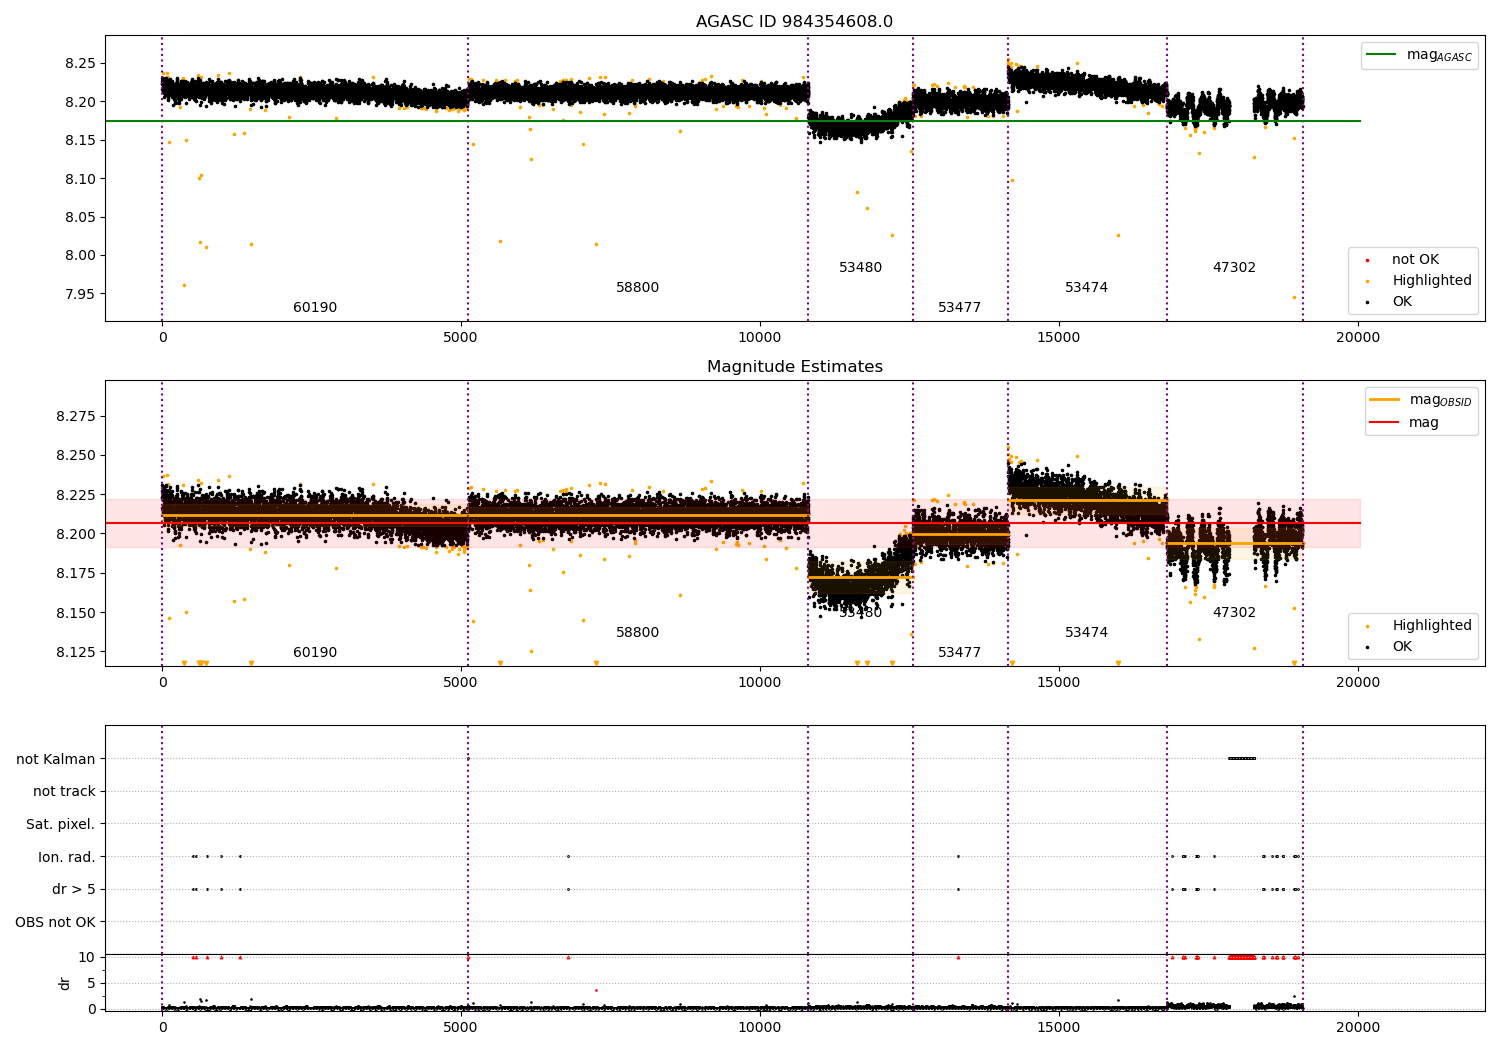This screenshot has width=1500, height=1050.
Task: Click "not OK" legend entry in top plot
Action: pos(1415,260)
